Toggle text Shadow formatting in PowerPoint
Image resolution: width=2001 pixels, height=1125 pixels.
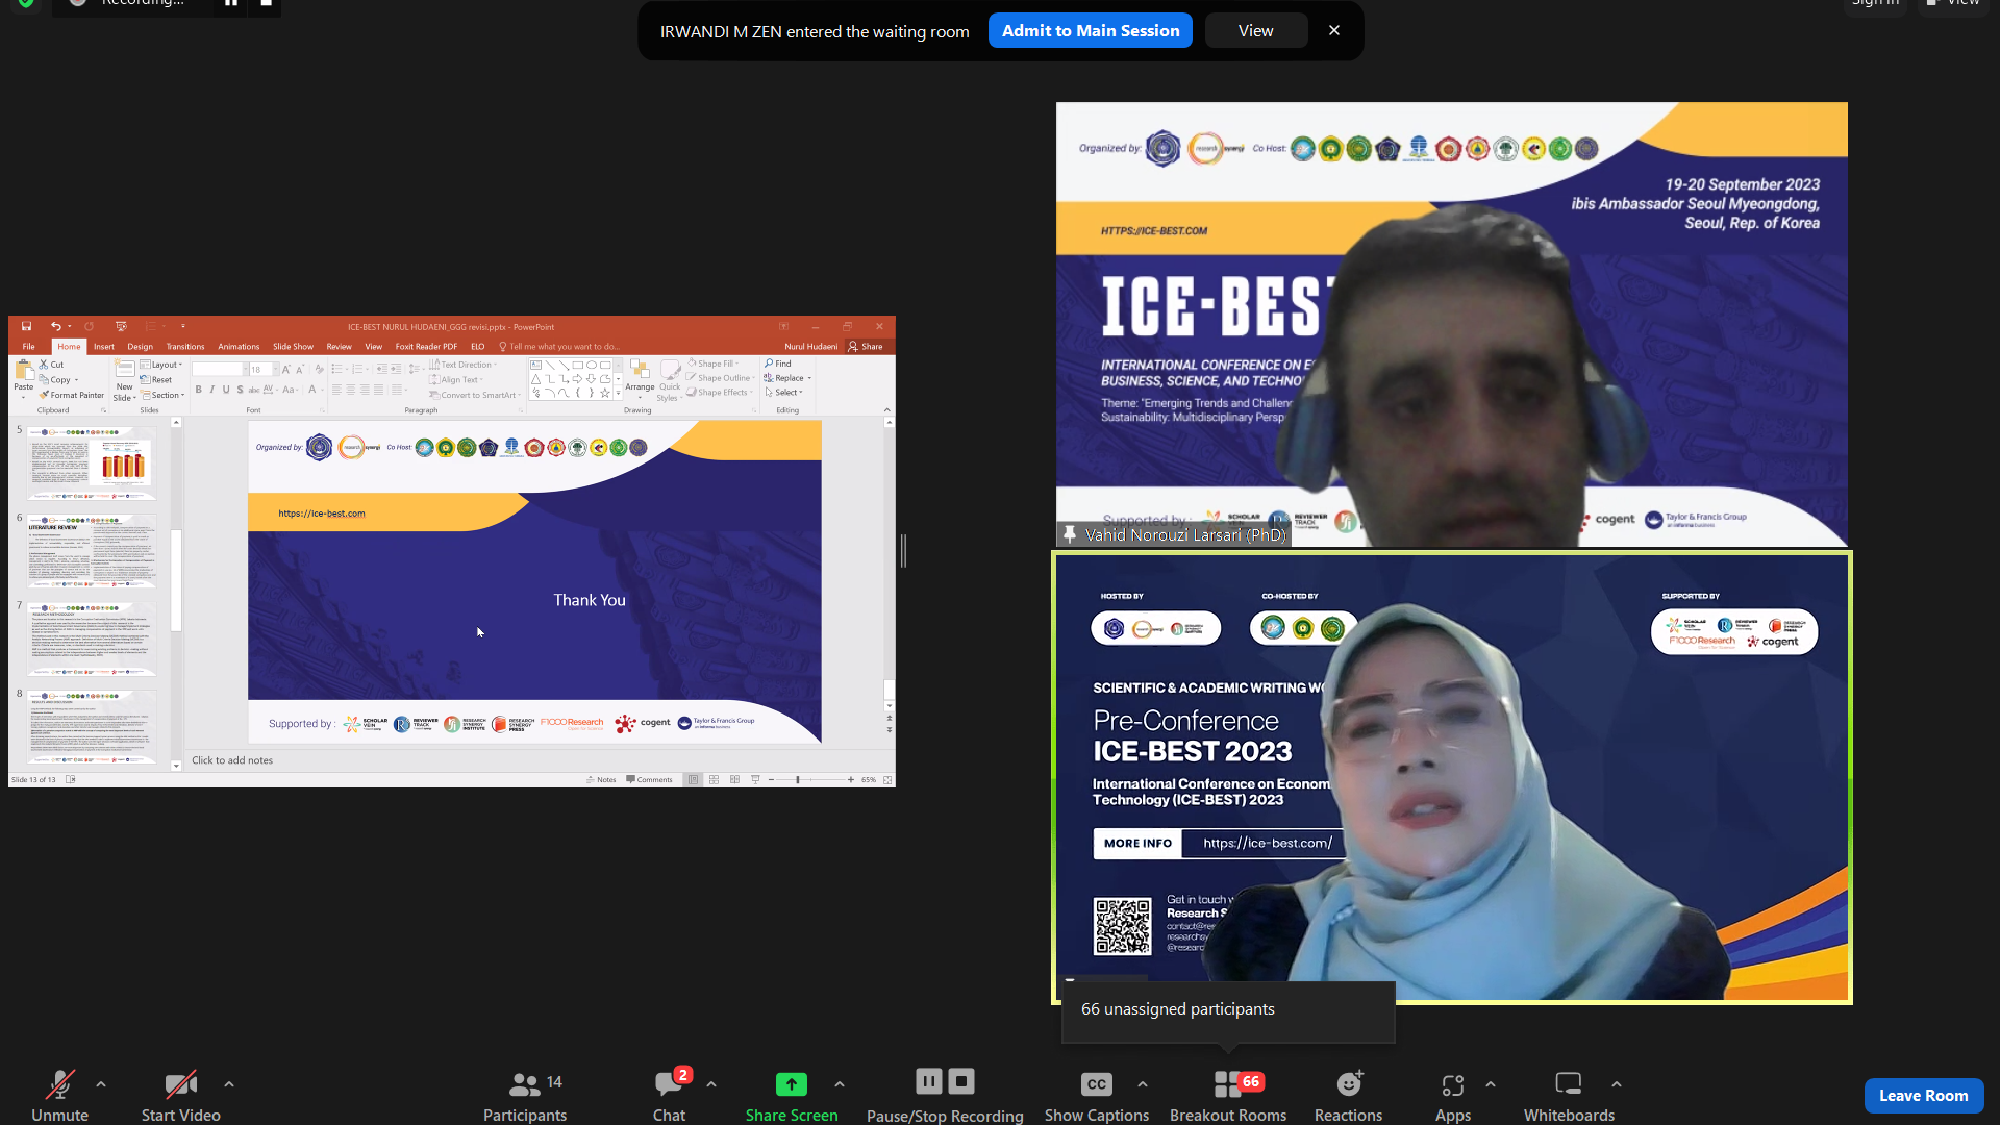(x=240, y=390)
